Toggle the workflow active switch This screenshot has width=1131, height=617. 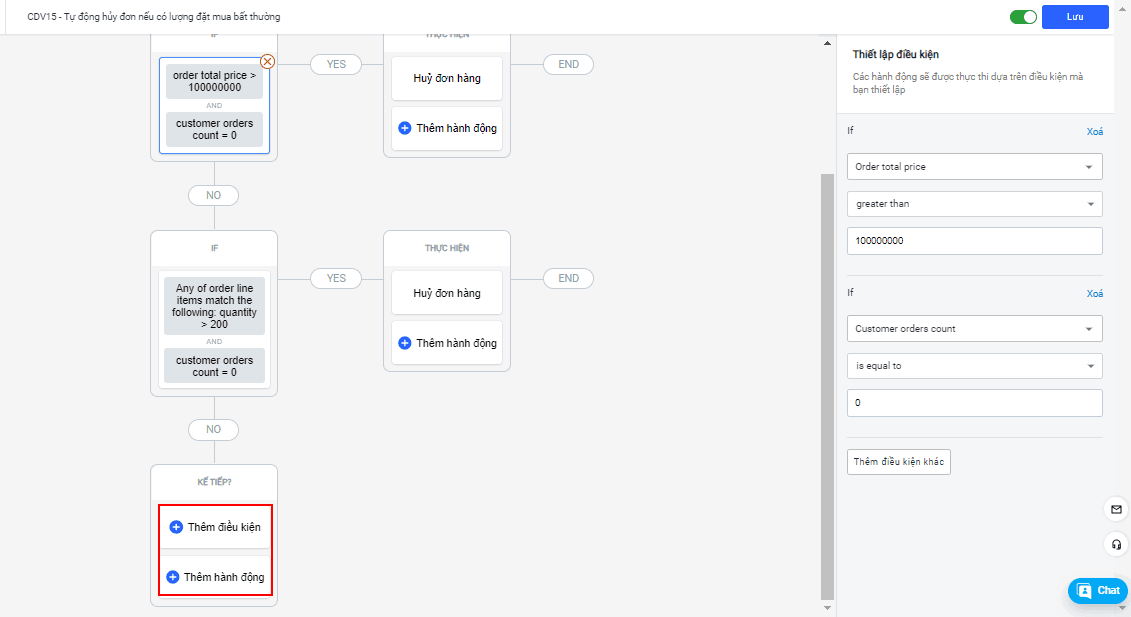(x=1023, y=17)
